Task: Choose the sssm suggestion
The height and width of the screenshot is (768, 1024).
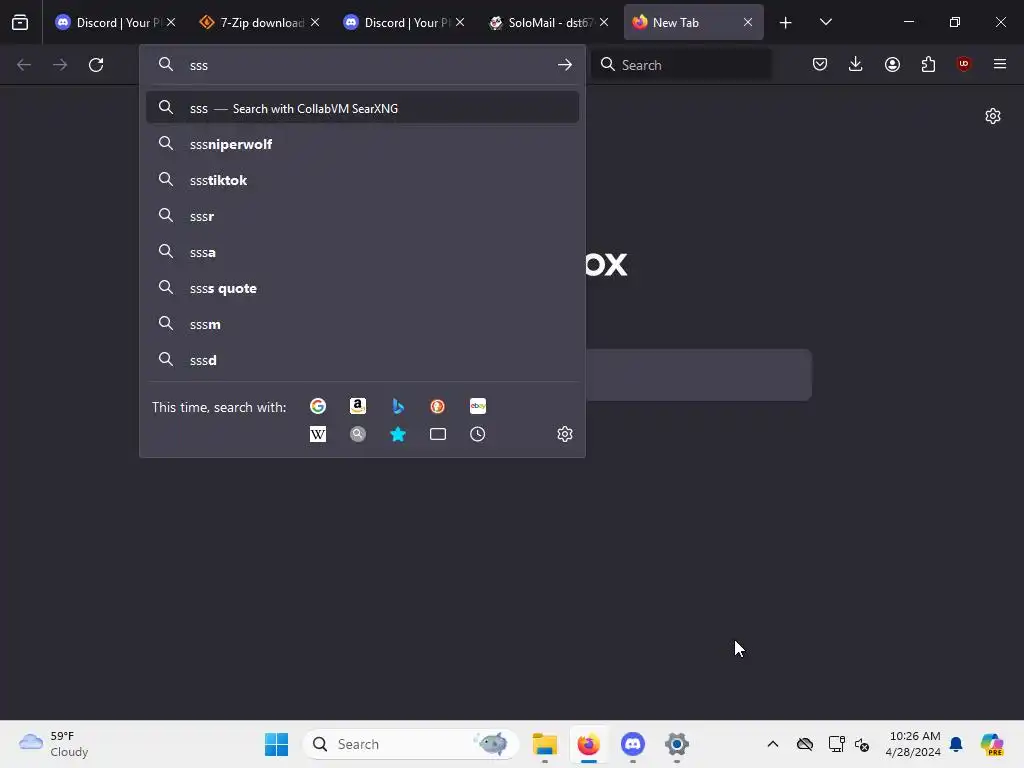Action: pyautogui.click(x=362, y=324)
